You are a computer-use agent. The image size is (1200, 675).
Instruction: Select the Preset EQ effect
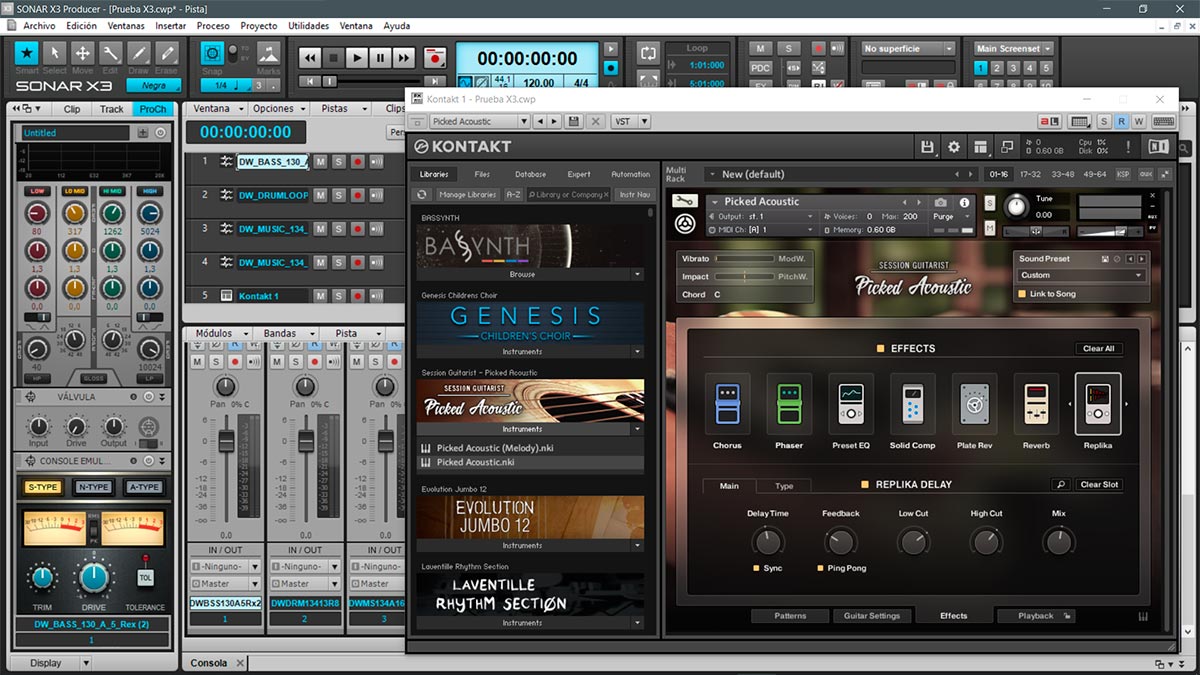click(x=851, y=404)
